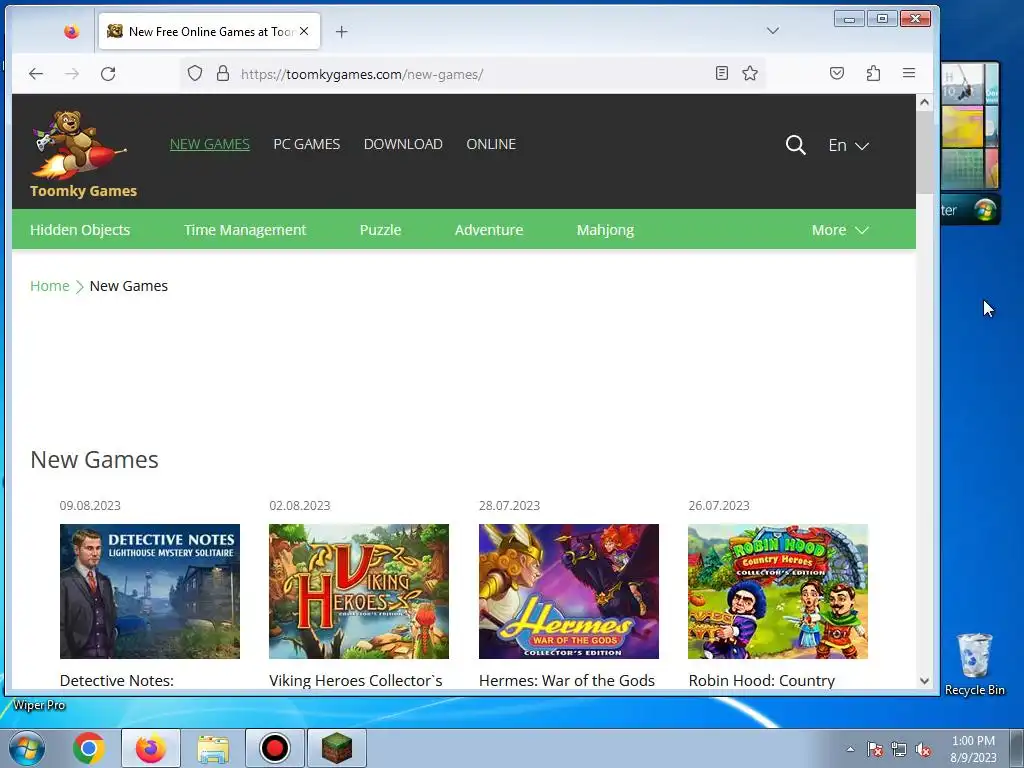The image size is (1024, 768).
Task: Show site security info via padlock icon
Action: [223, 73]
